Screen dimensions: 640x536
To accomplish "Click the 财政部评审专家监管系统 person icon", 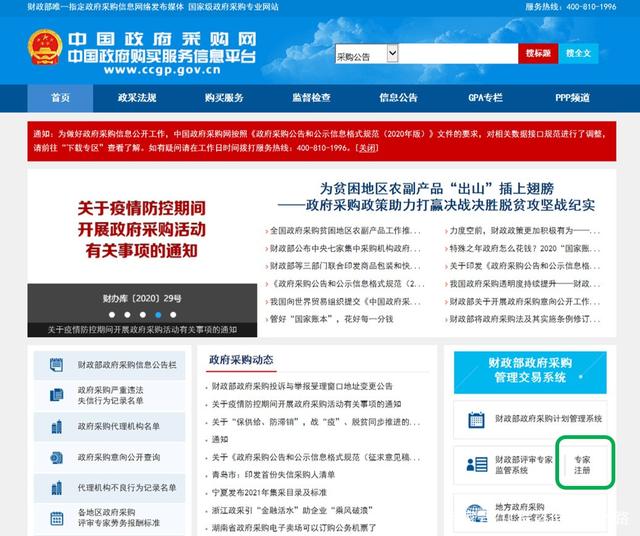I will coord(477,465).
